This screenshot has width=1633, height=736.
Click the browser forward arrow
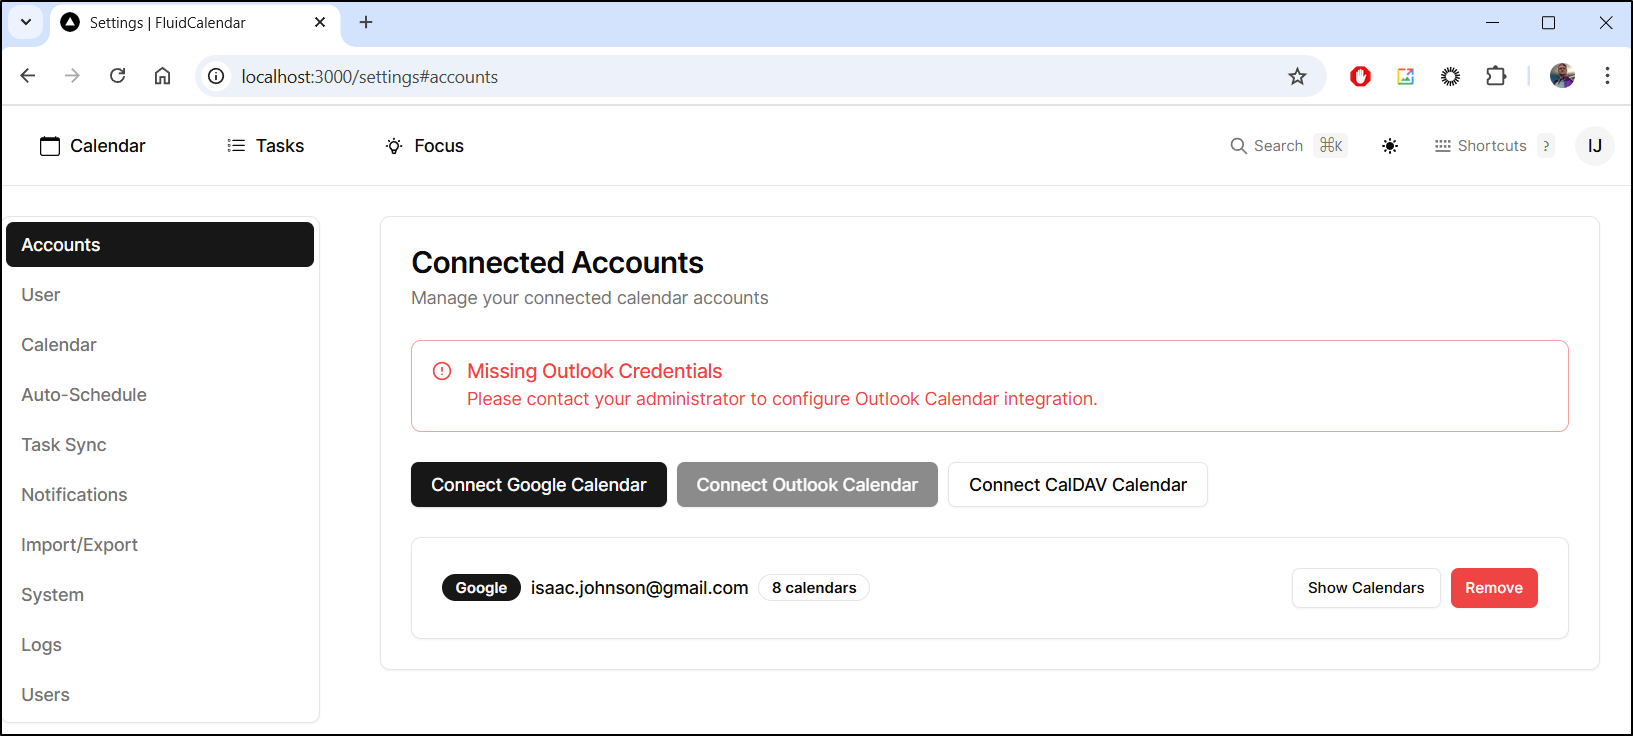click(72, 76)
